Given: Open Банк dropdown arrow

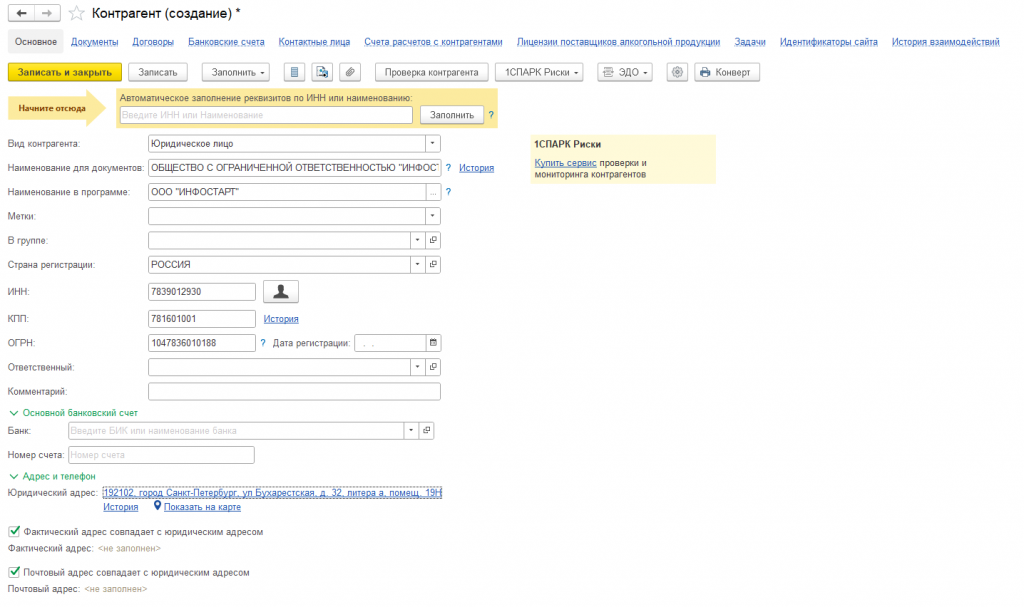Looking at the screenshot, I should pos(411,431).
